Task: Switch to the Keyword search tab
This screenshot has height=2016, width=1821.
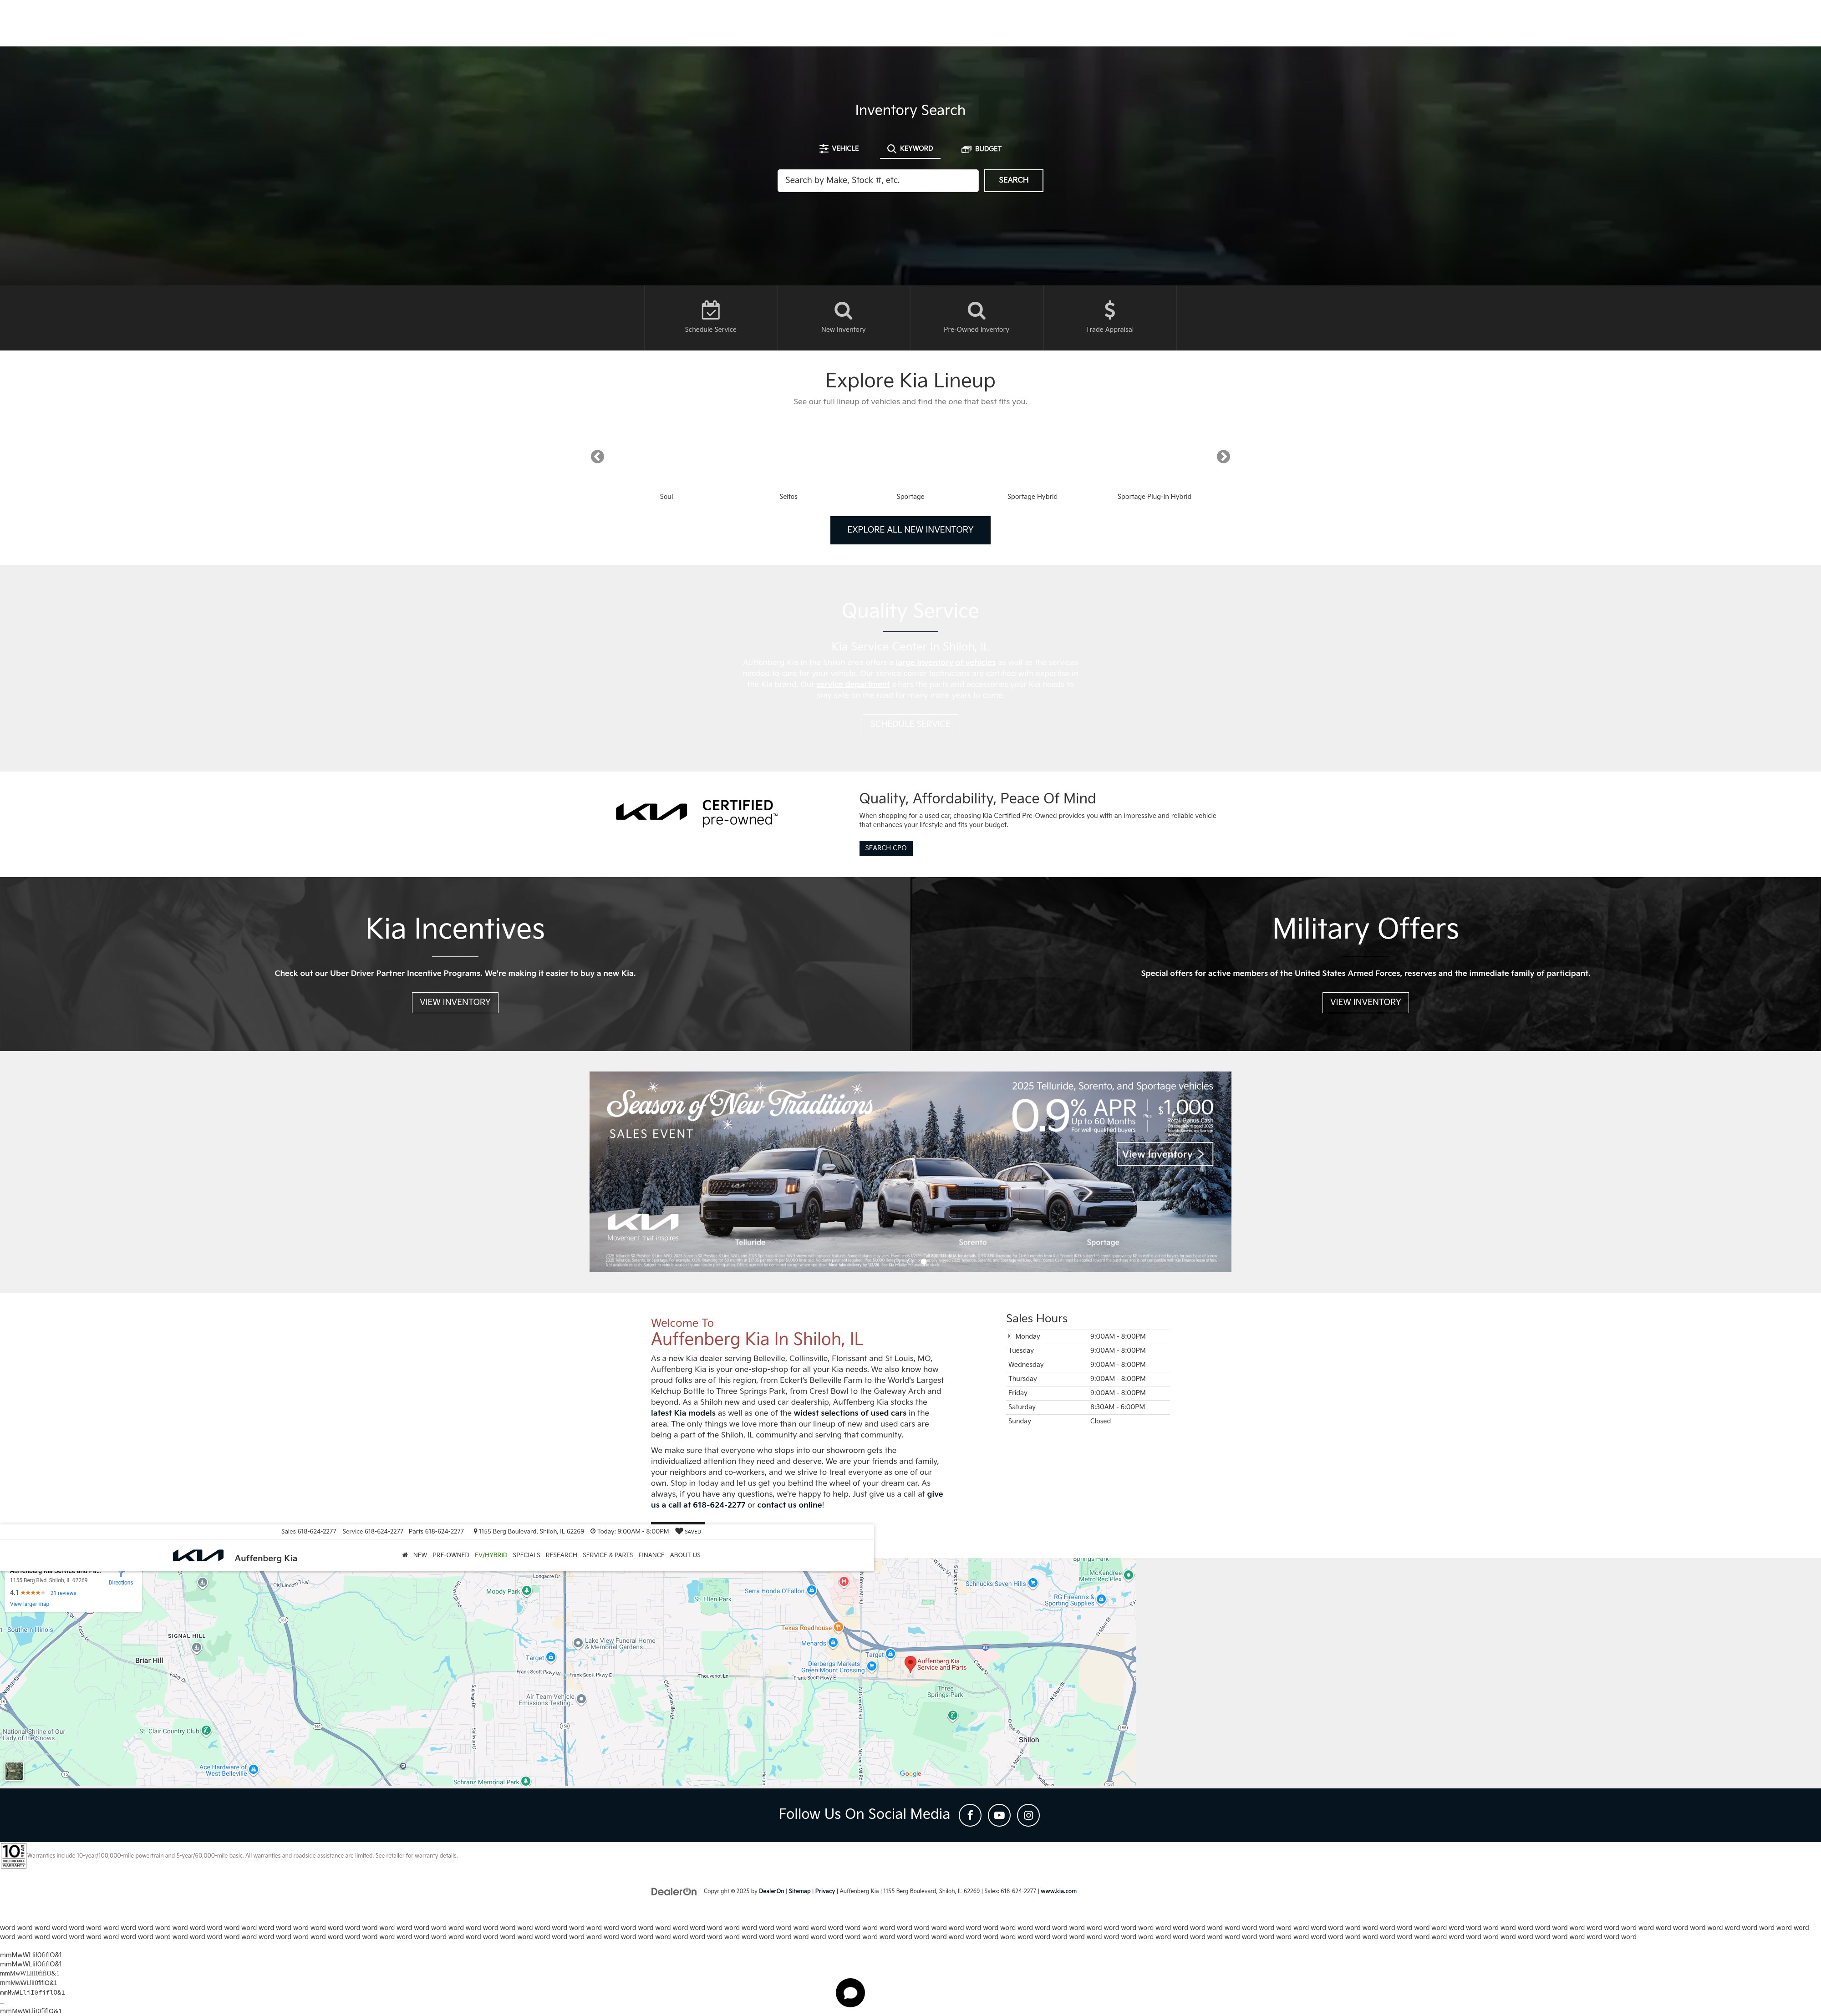Action: 910,148
